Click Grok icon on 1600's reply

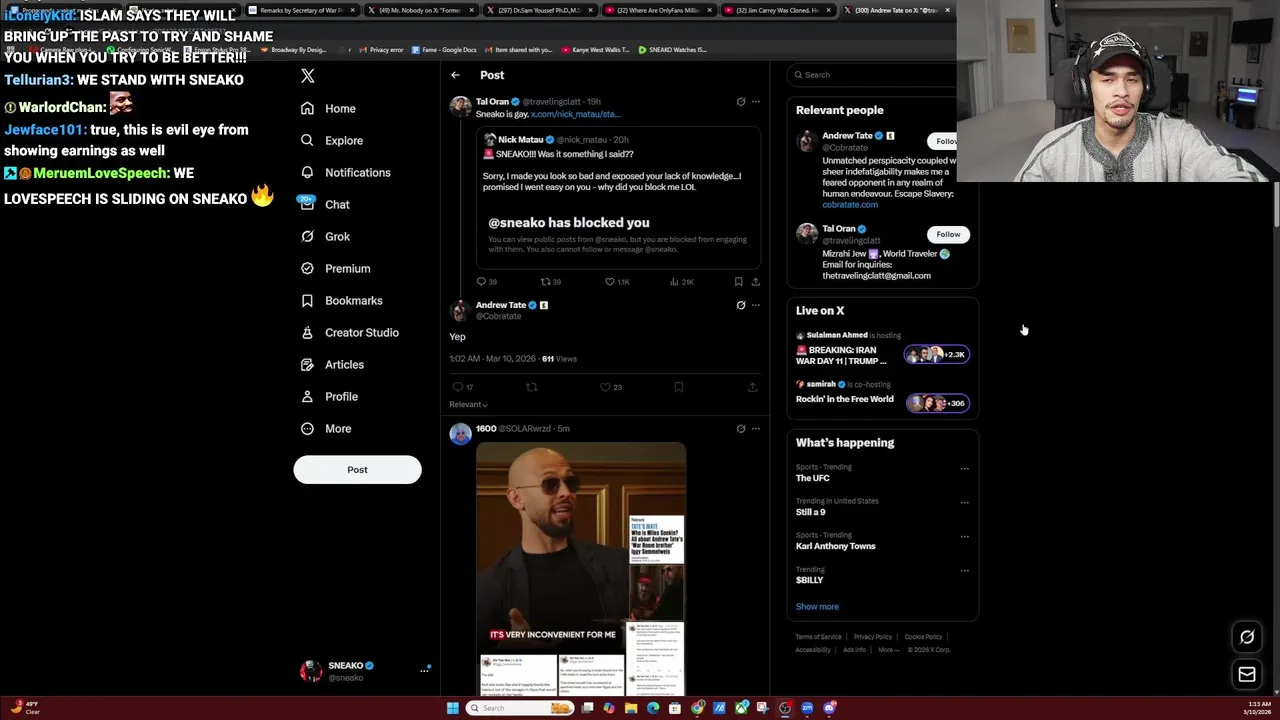click(741, 428)
